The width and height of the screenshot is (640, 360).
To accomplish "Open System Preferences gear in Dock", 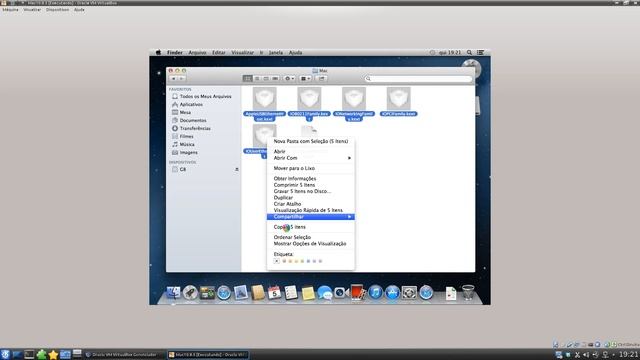I will 409,293.
